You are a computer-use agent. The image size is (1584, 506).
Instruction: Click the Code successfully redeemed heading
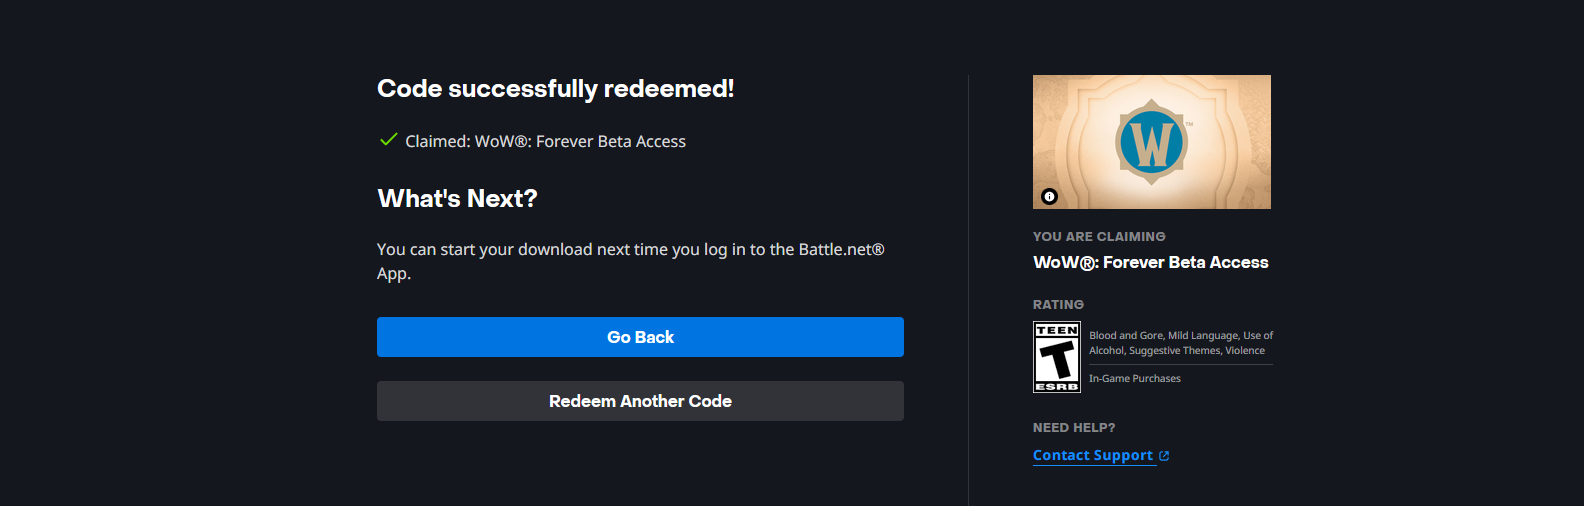[556, 89]
